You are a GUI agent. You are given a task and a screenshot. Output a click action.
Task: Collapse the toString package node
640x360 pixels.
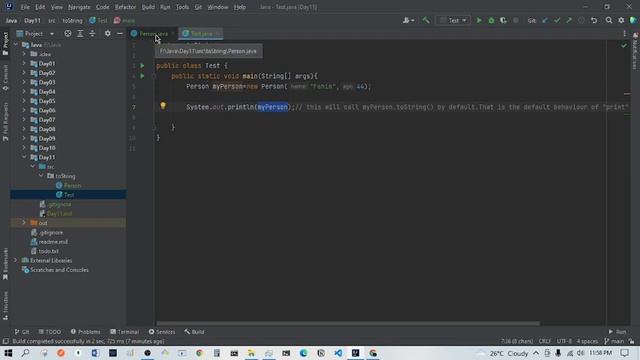tap(41, 176)
